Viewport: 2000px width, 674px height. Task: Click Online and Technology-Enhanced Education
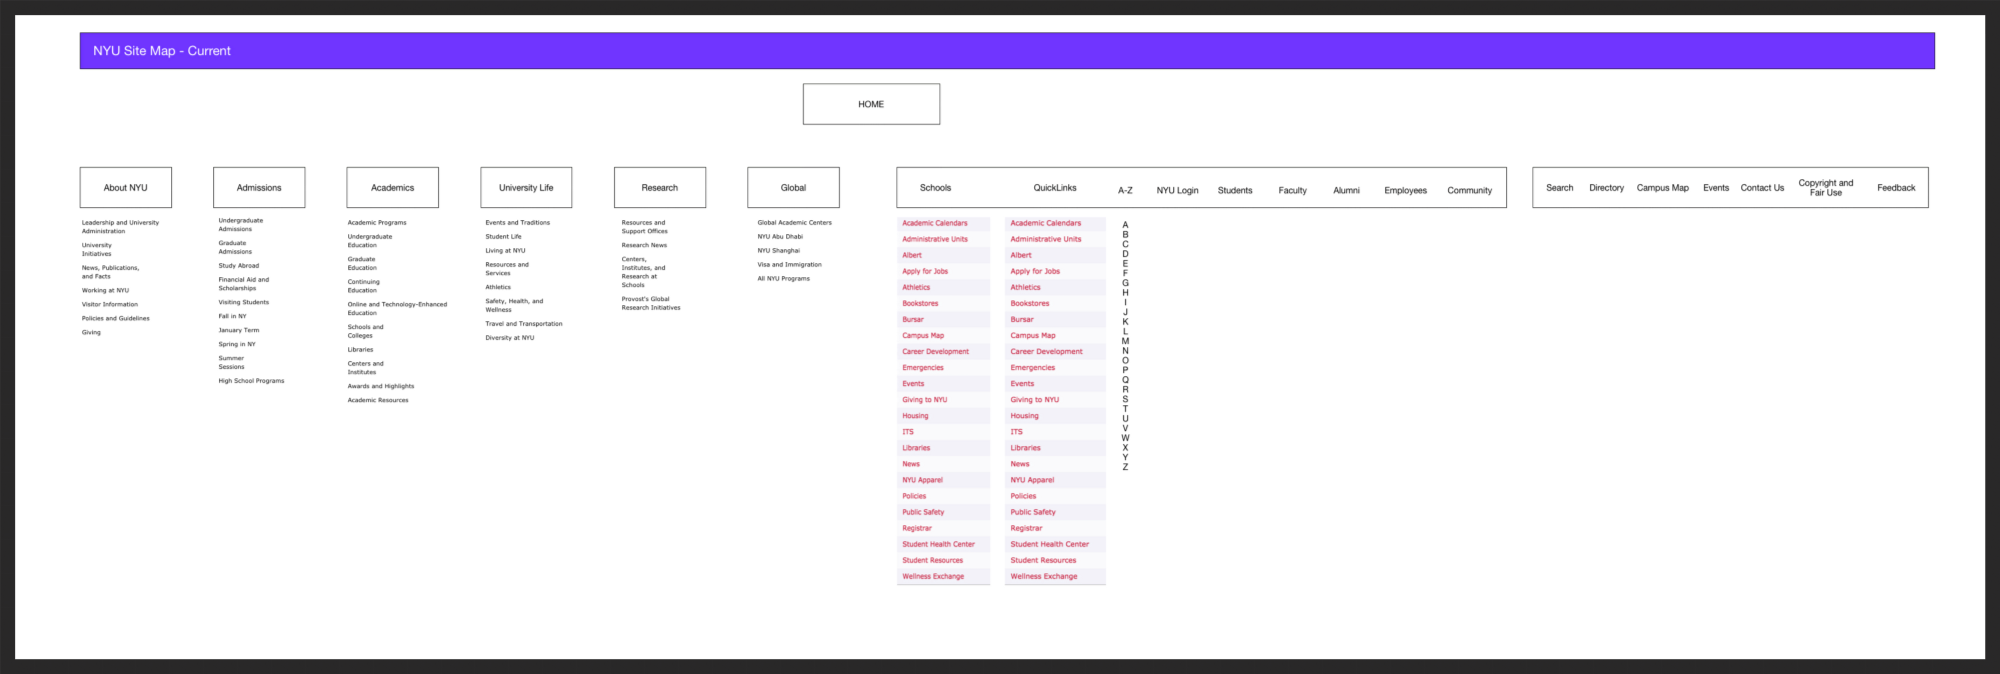pyautogui.click(x=397, y=309)
